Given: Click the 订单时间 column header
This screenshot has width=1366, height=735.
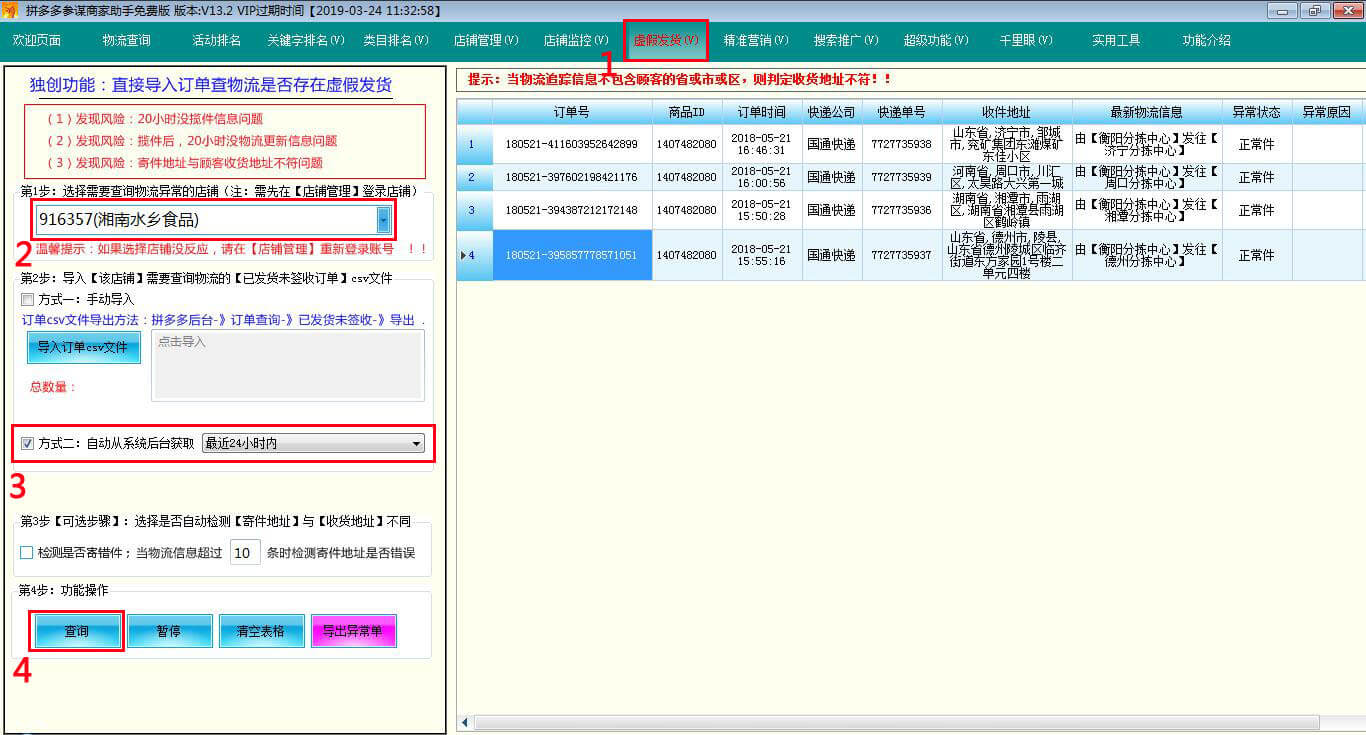Looking at the screenshot, I should [762, 111].
